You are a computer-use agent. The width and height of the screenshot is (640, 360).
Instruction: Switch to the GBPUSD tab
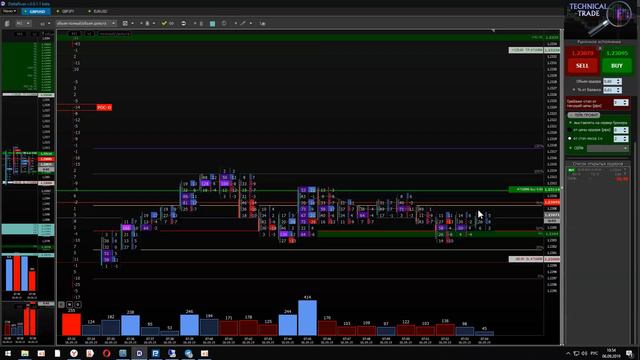[x=36, y=11]
